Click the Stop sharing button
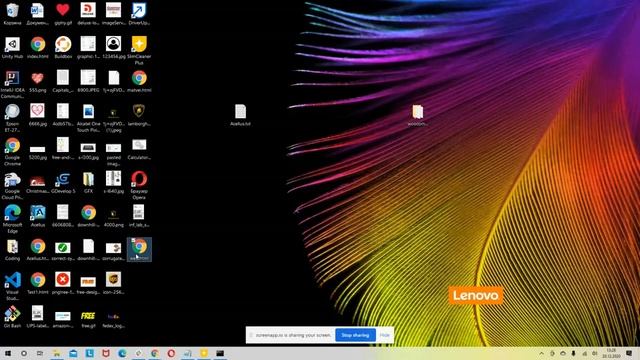640x360 pixels. pyautogui.click(x=355, y=335)
